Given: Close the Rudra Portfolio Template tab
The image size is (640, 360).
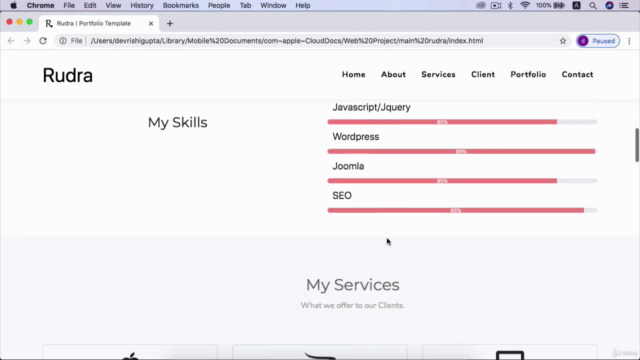Looking at the screenshot, I should pyautogui.click(x=151, y=24).
